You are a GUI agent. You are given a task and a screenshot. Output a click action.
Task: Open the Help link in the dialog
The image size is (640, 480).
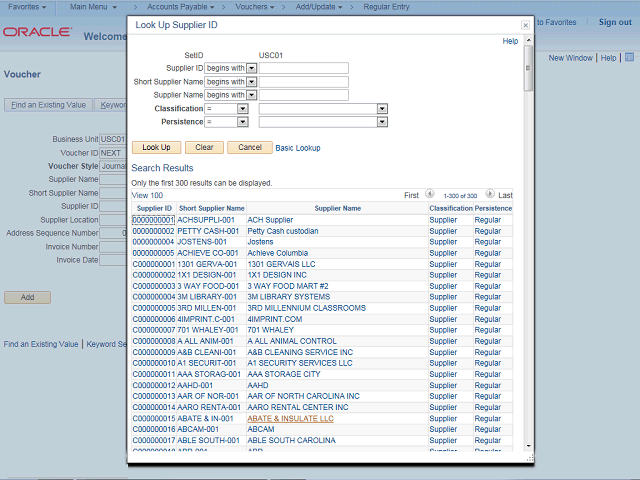point(510,42)
